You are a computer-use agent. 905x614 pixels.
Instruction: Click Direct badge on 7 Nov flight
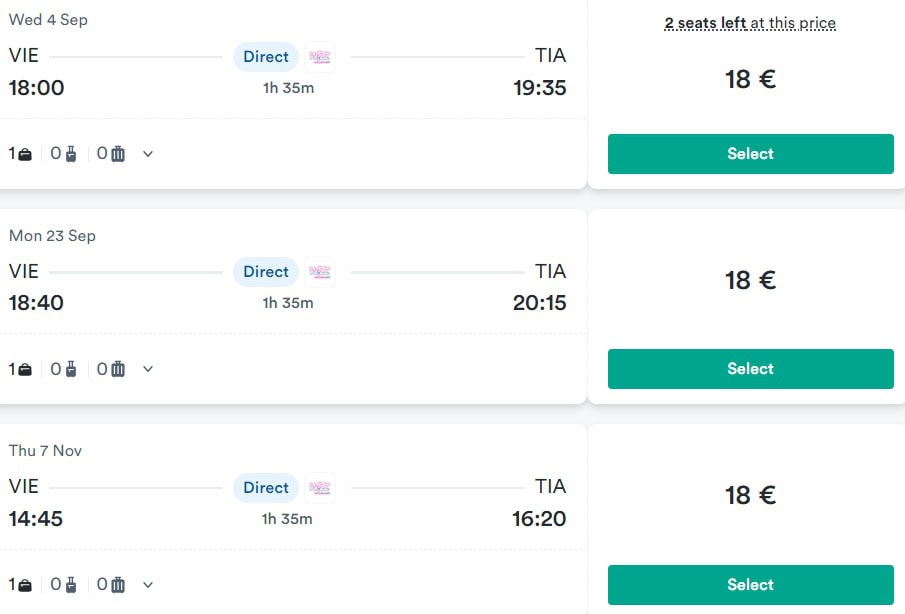266,488
